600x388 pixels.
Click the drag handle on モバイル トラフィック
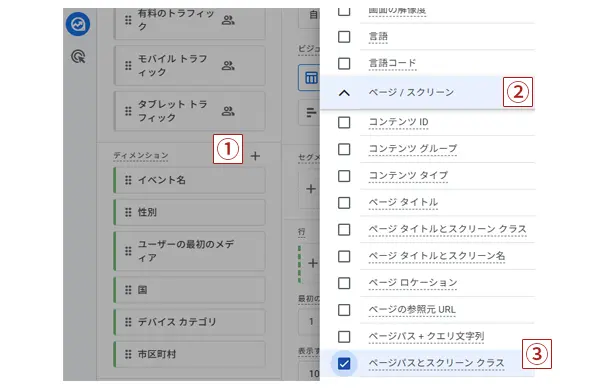coord(128,65)
